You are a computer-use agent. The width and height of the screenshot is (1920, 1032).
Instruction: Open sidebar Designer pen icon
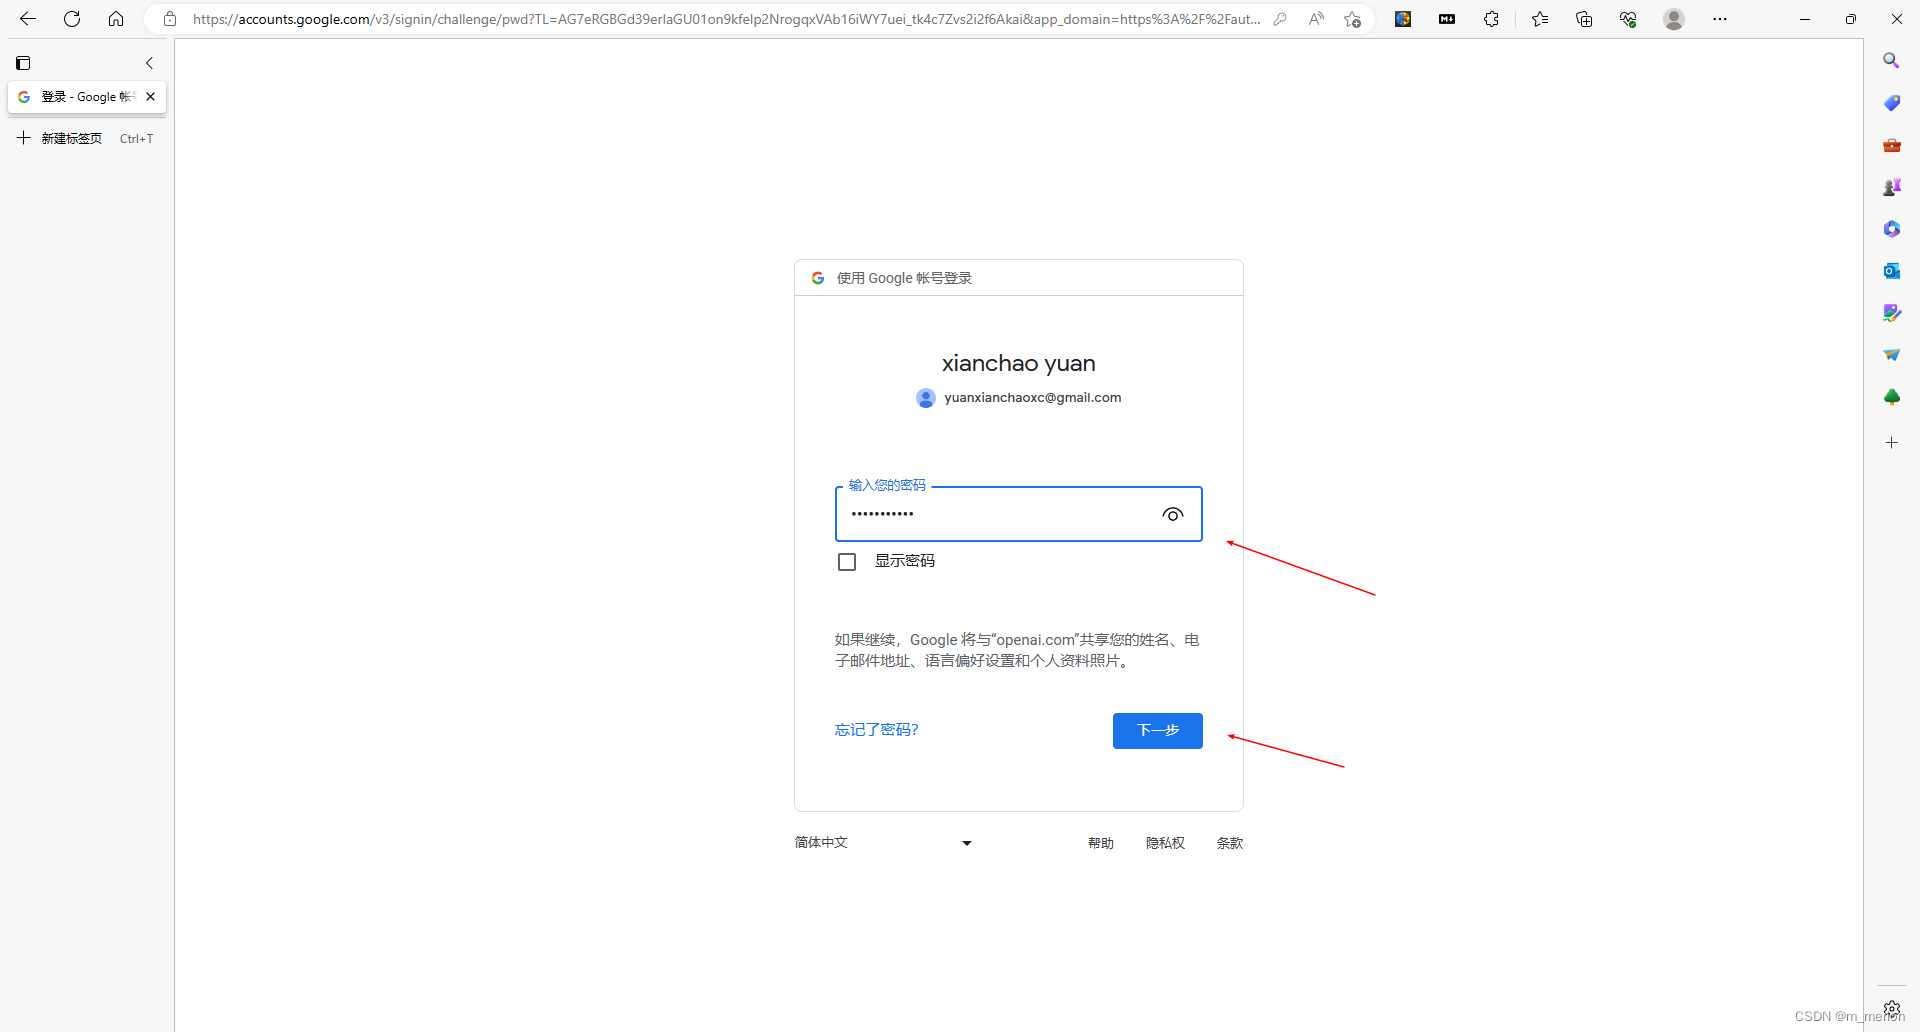point(1891,313)
